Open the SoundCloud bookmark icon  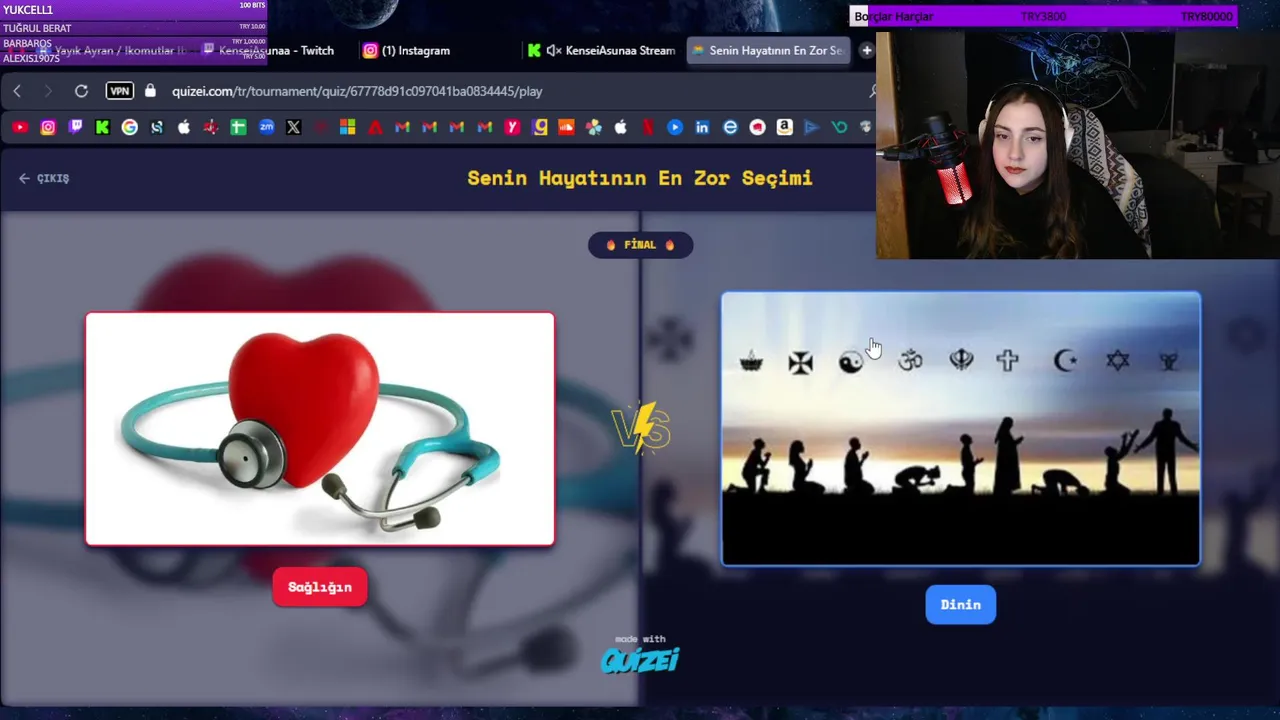pos(566,127)
